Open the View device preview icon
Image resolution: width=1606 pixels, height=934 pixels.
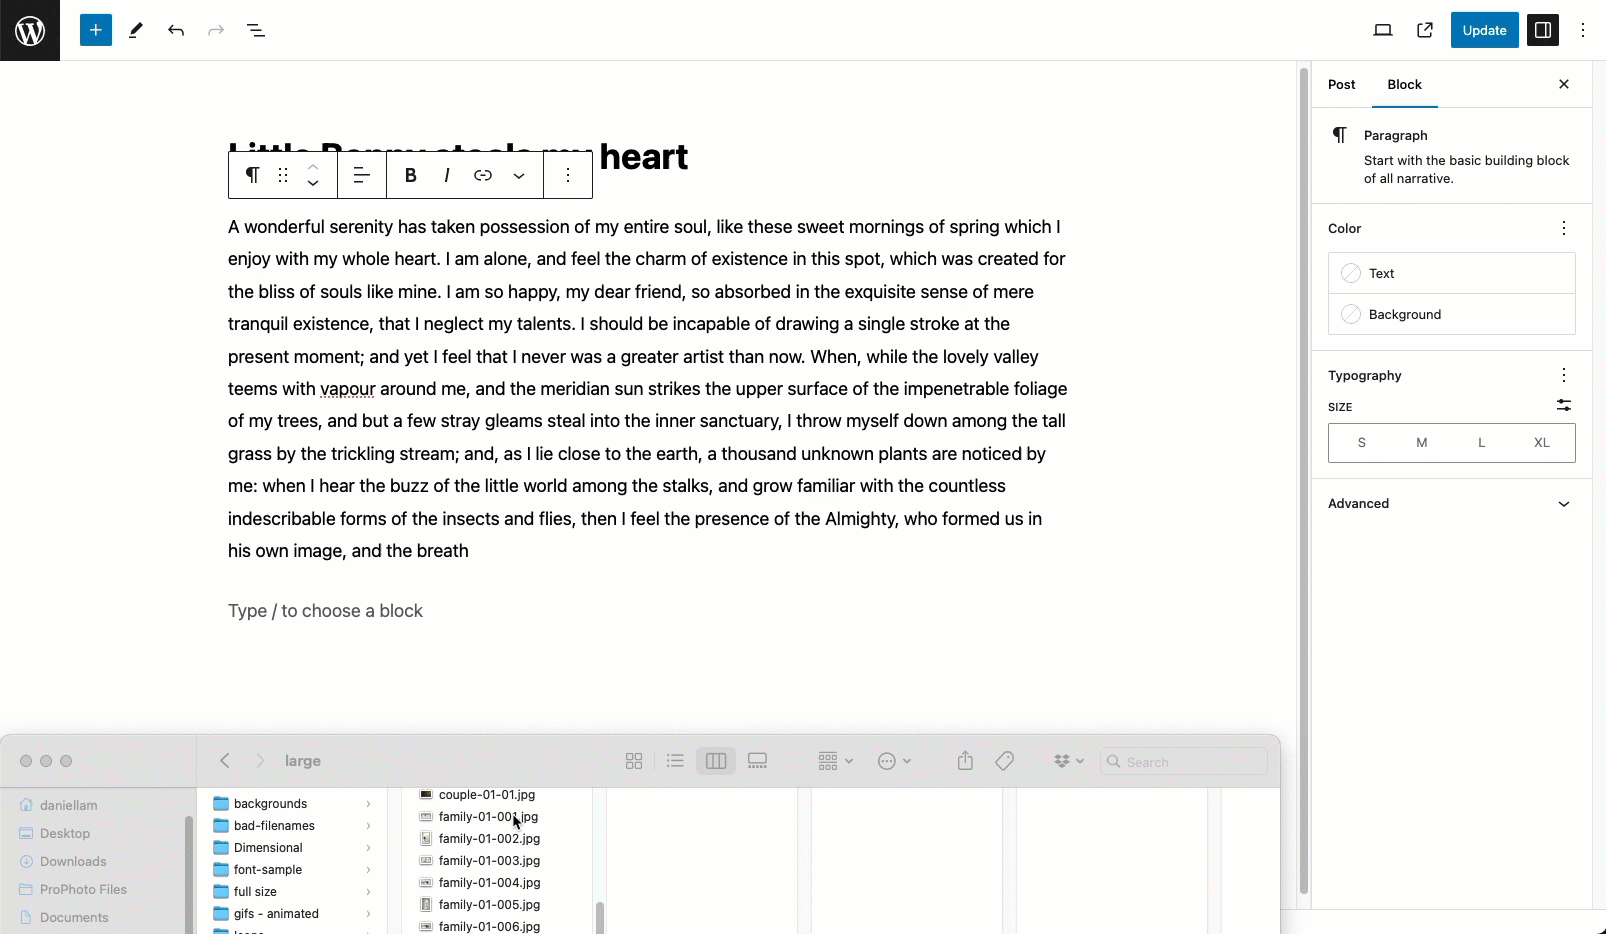(x=1383, y=30)
